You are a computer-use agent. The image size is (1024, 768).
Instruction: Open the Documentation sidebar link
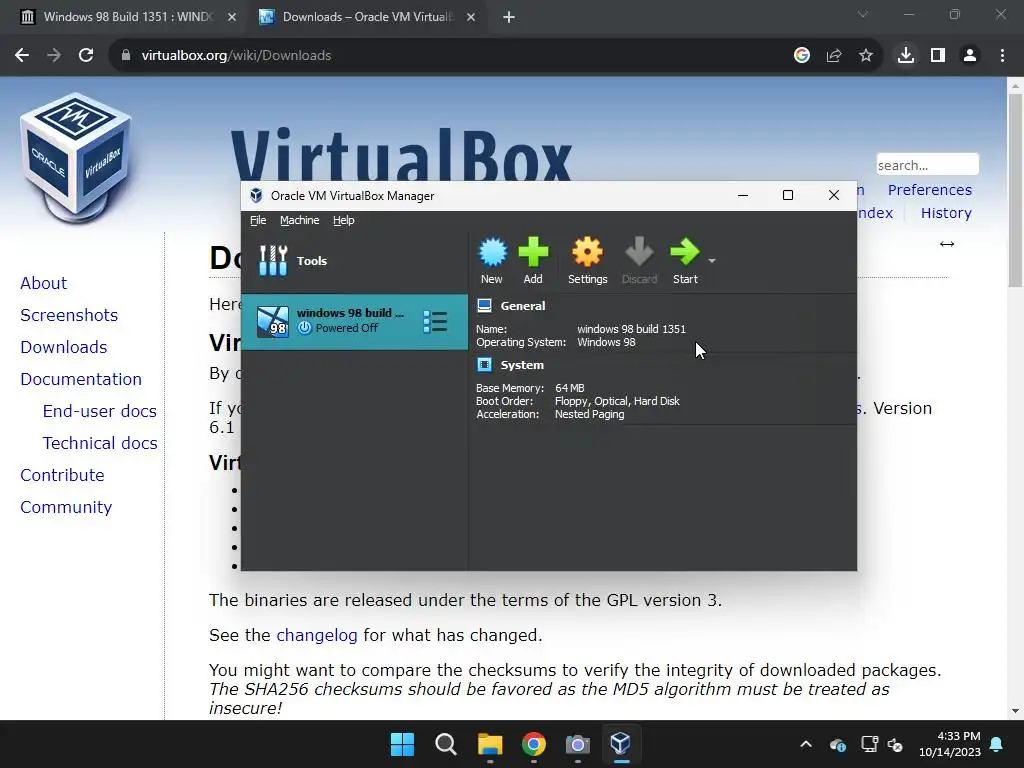point(81,379)
